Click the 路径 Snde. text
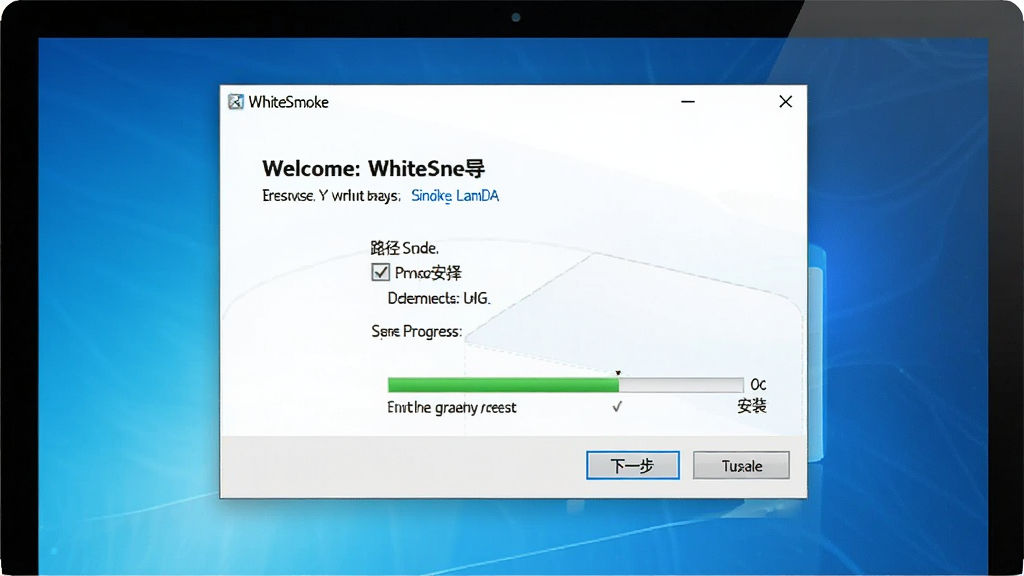This screenshot has width=1024, height=576. (404, 248)
